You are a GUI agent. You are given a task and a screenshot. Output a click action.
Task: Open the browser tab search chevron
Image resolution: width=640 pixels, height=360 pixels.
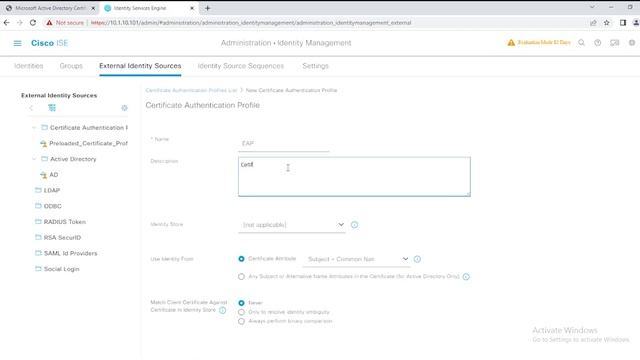pyautogui.click(x=592, y=7)
